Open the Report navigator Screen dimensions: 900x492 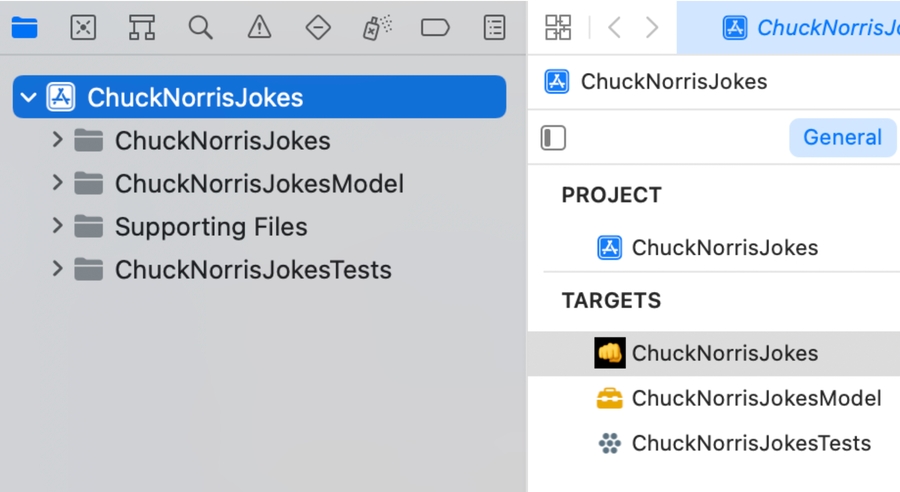(494, 28)
